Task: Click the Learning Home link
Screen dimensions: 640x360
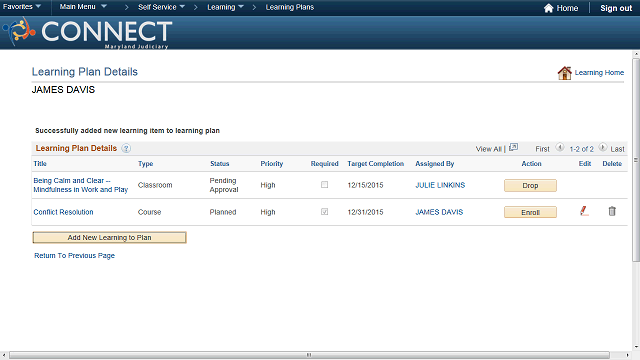Action: pyautogui.click(x=599, y=73)
